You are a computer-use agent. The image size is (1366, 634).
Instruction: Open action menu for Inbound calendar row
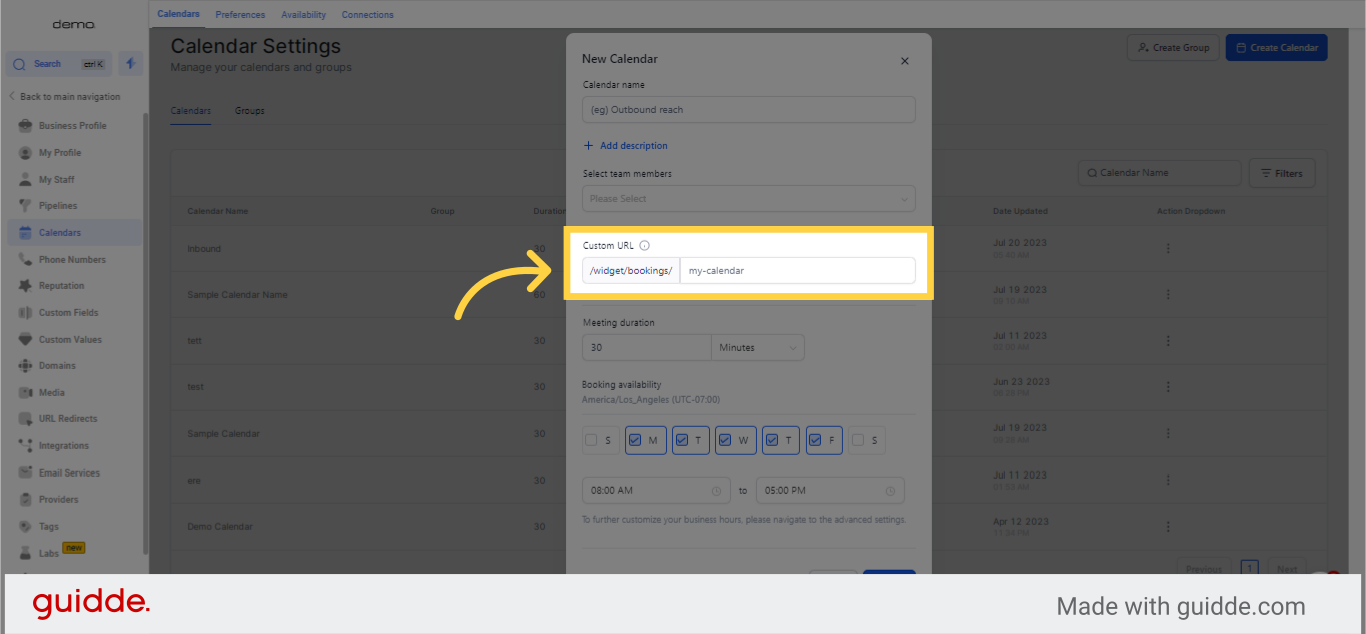(x=1168, y=249)
